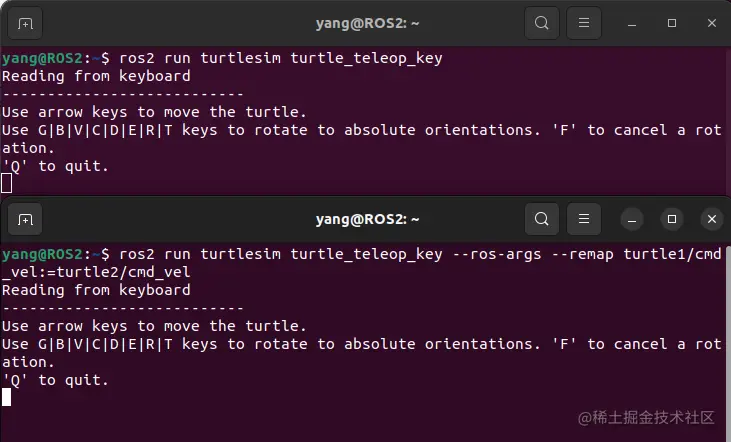Click the top 'ros2 run turtlesim turtle_teleop_key' command
The width and height of the screenshot is (731, 442).
point(280,58)
